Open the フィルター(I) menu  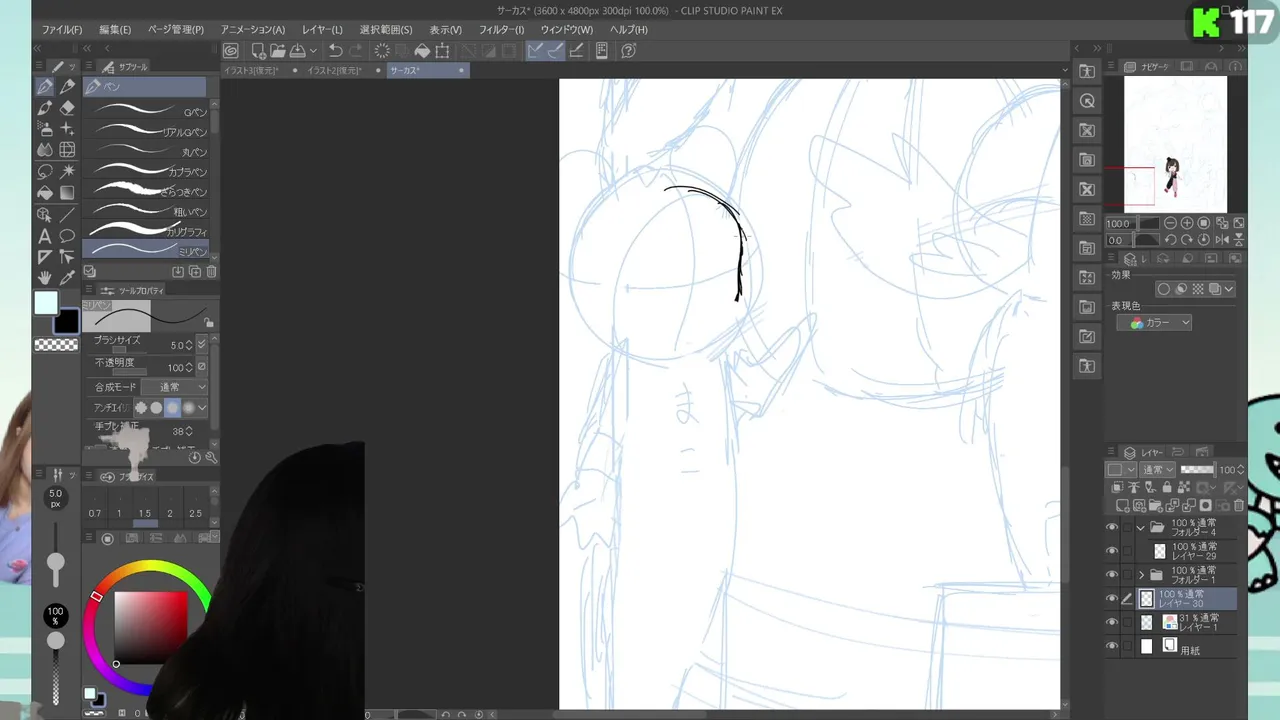501,30
